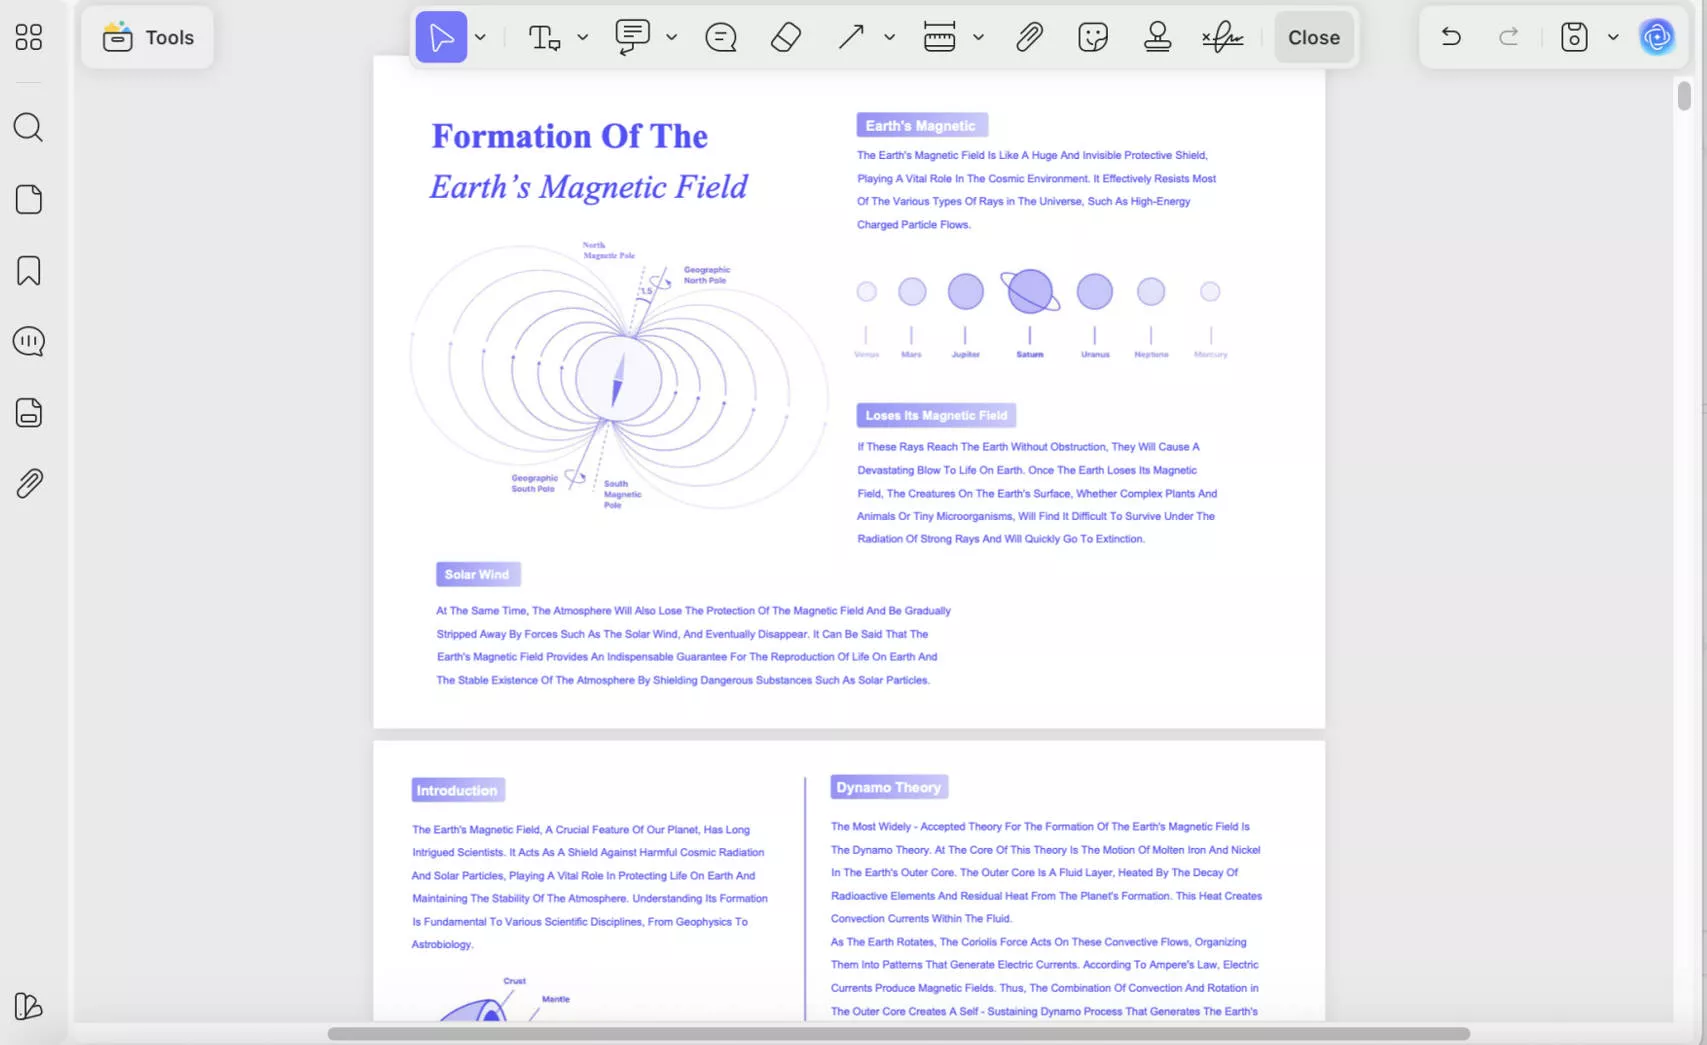Screen dimensions: 1707x1045
Task: Expand the cursor tool dropdown arrow
Action: pos(481,38)
